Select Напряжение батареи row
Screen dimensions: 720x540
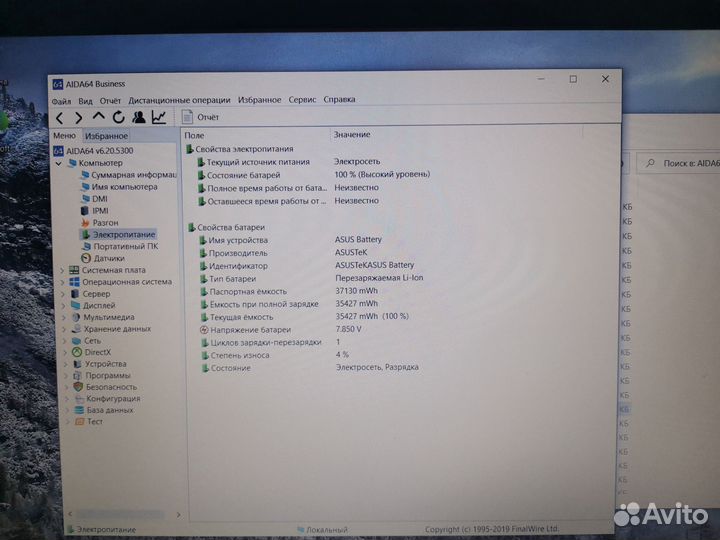[x=314, y=330]
